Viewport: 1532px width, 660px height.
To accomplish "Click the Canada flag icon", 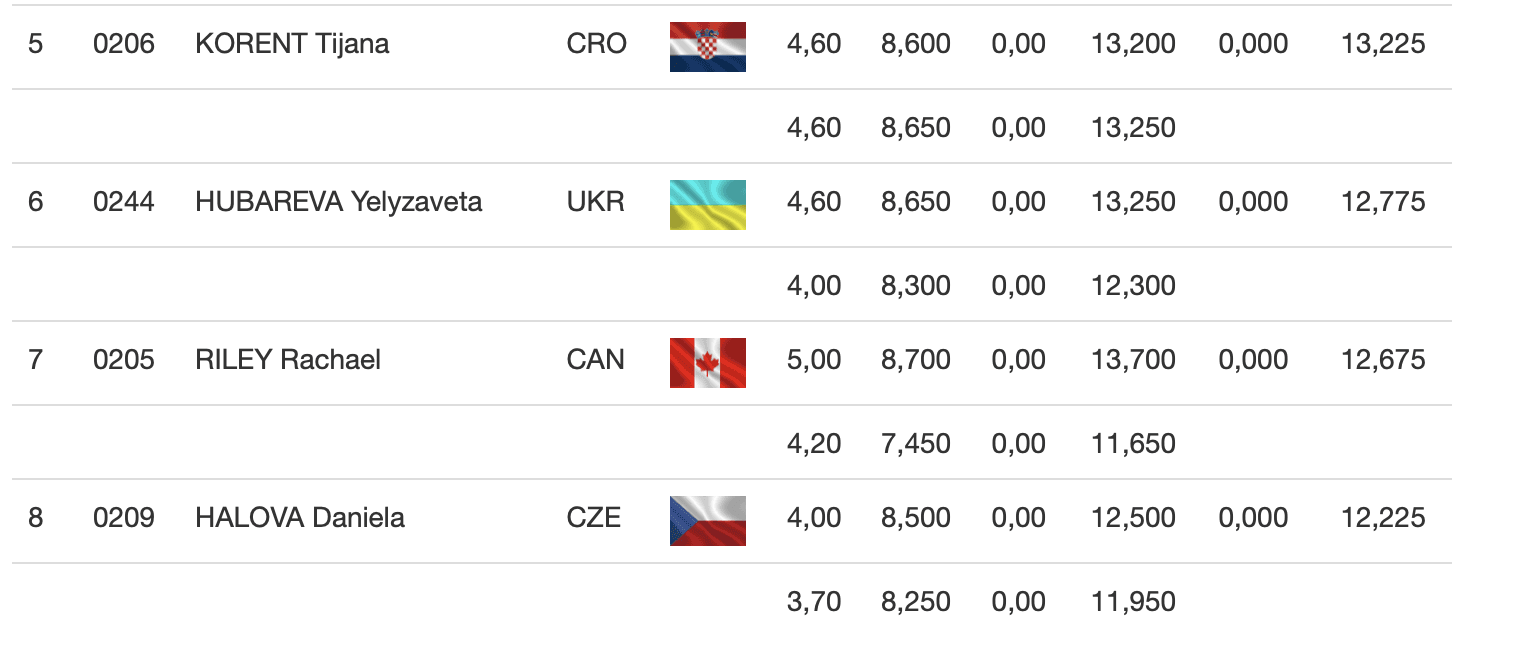I will (x=707, y=362).
